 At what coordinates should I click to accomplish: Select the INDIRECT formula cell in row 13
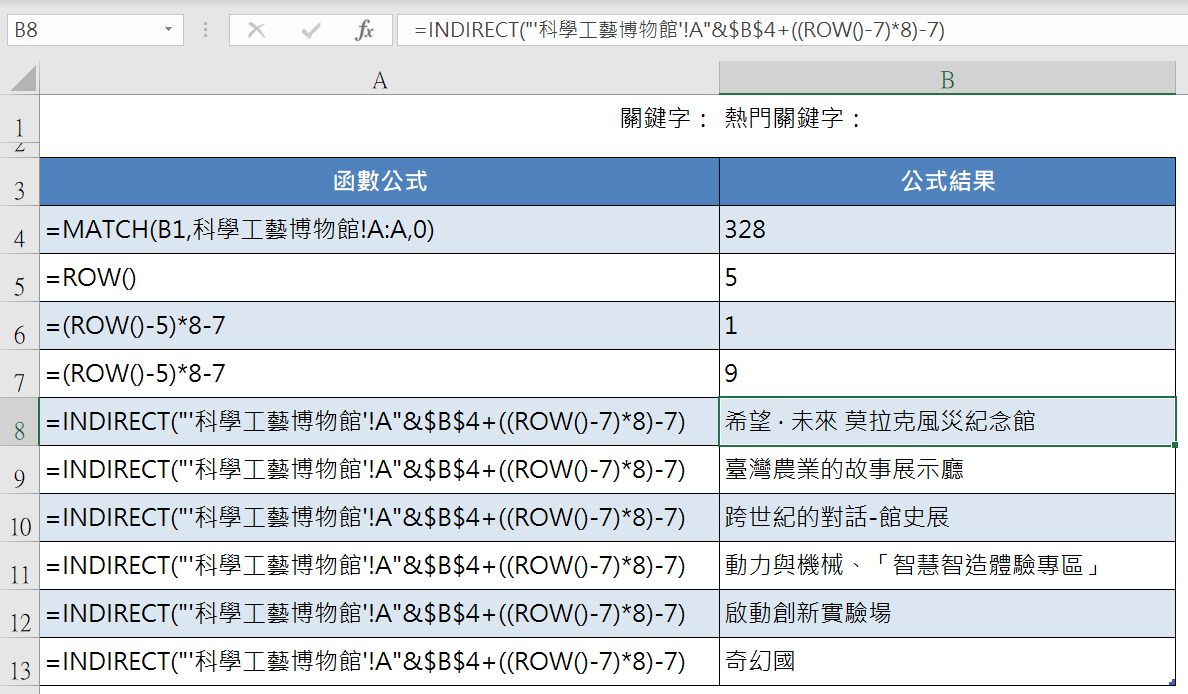[380, 661]
